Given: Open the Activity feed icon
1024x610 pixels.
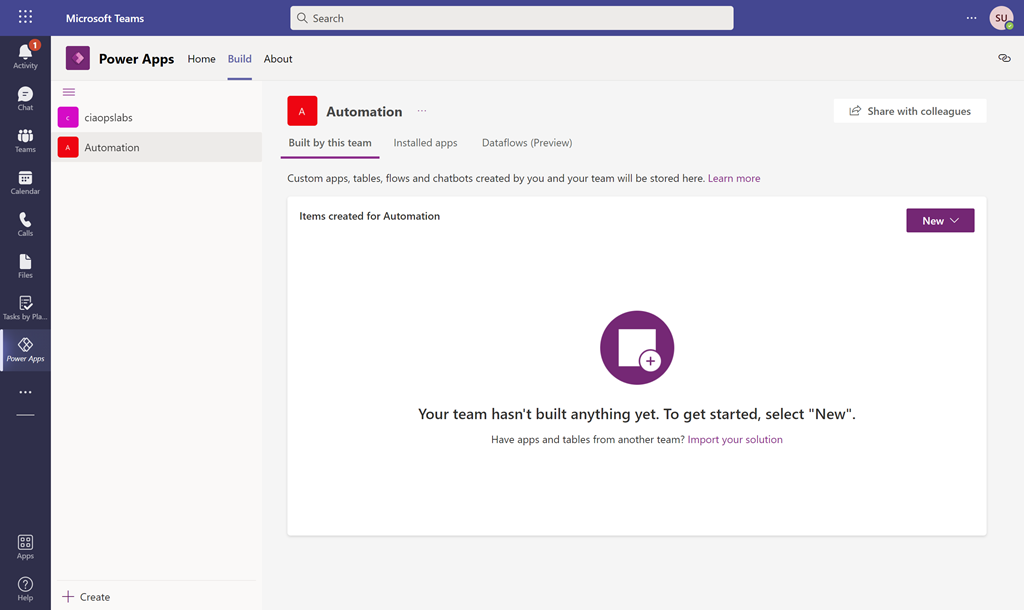Looking at the screenshot, I should pos(25,56).
